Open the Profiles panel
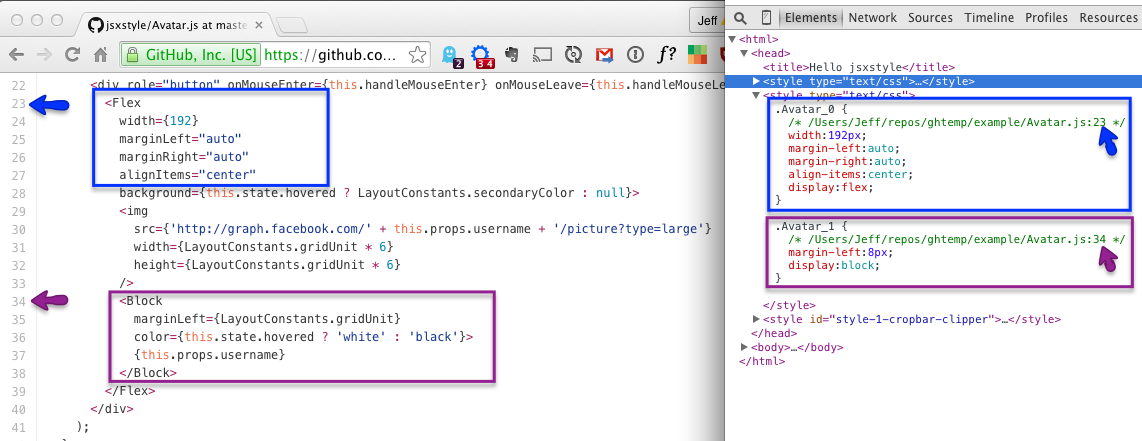This screenshot has height=441, width=1142. tap(1047, 17)
